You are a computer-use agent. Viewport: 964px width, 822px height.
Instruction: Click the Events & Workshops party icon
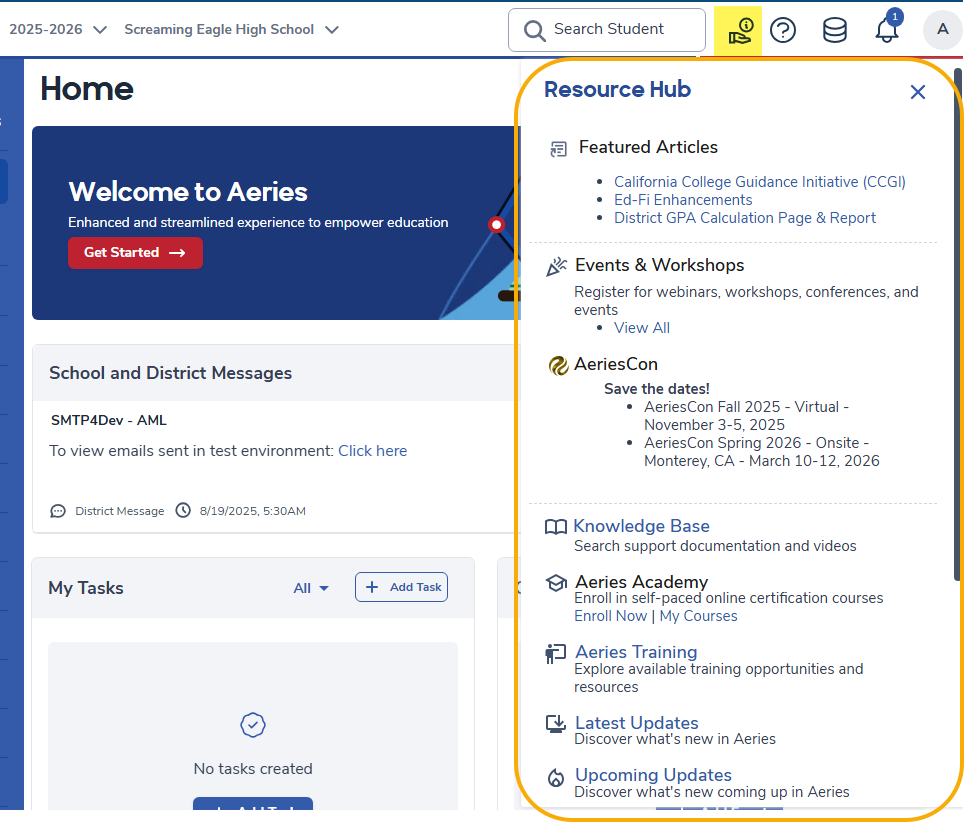point(556,267)
